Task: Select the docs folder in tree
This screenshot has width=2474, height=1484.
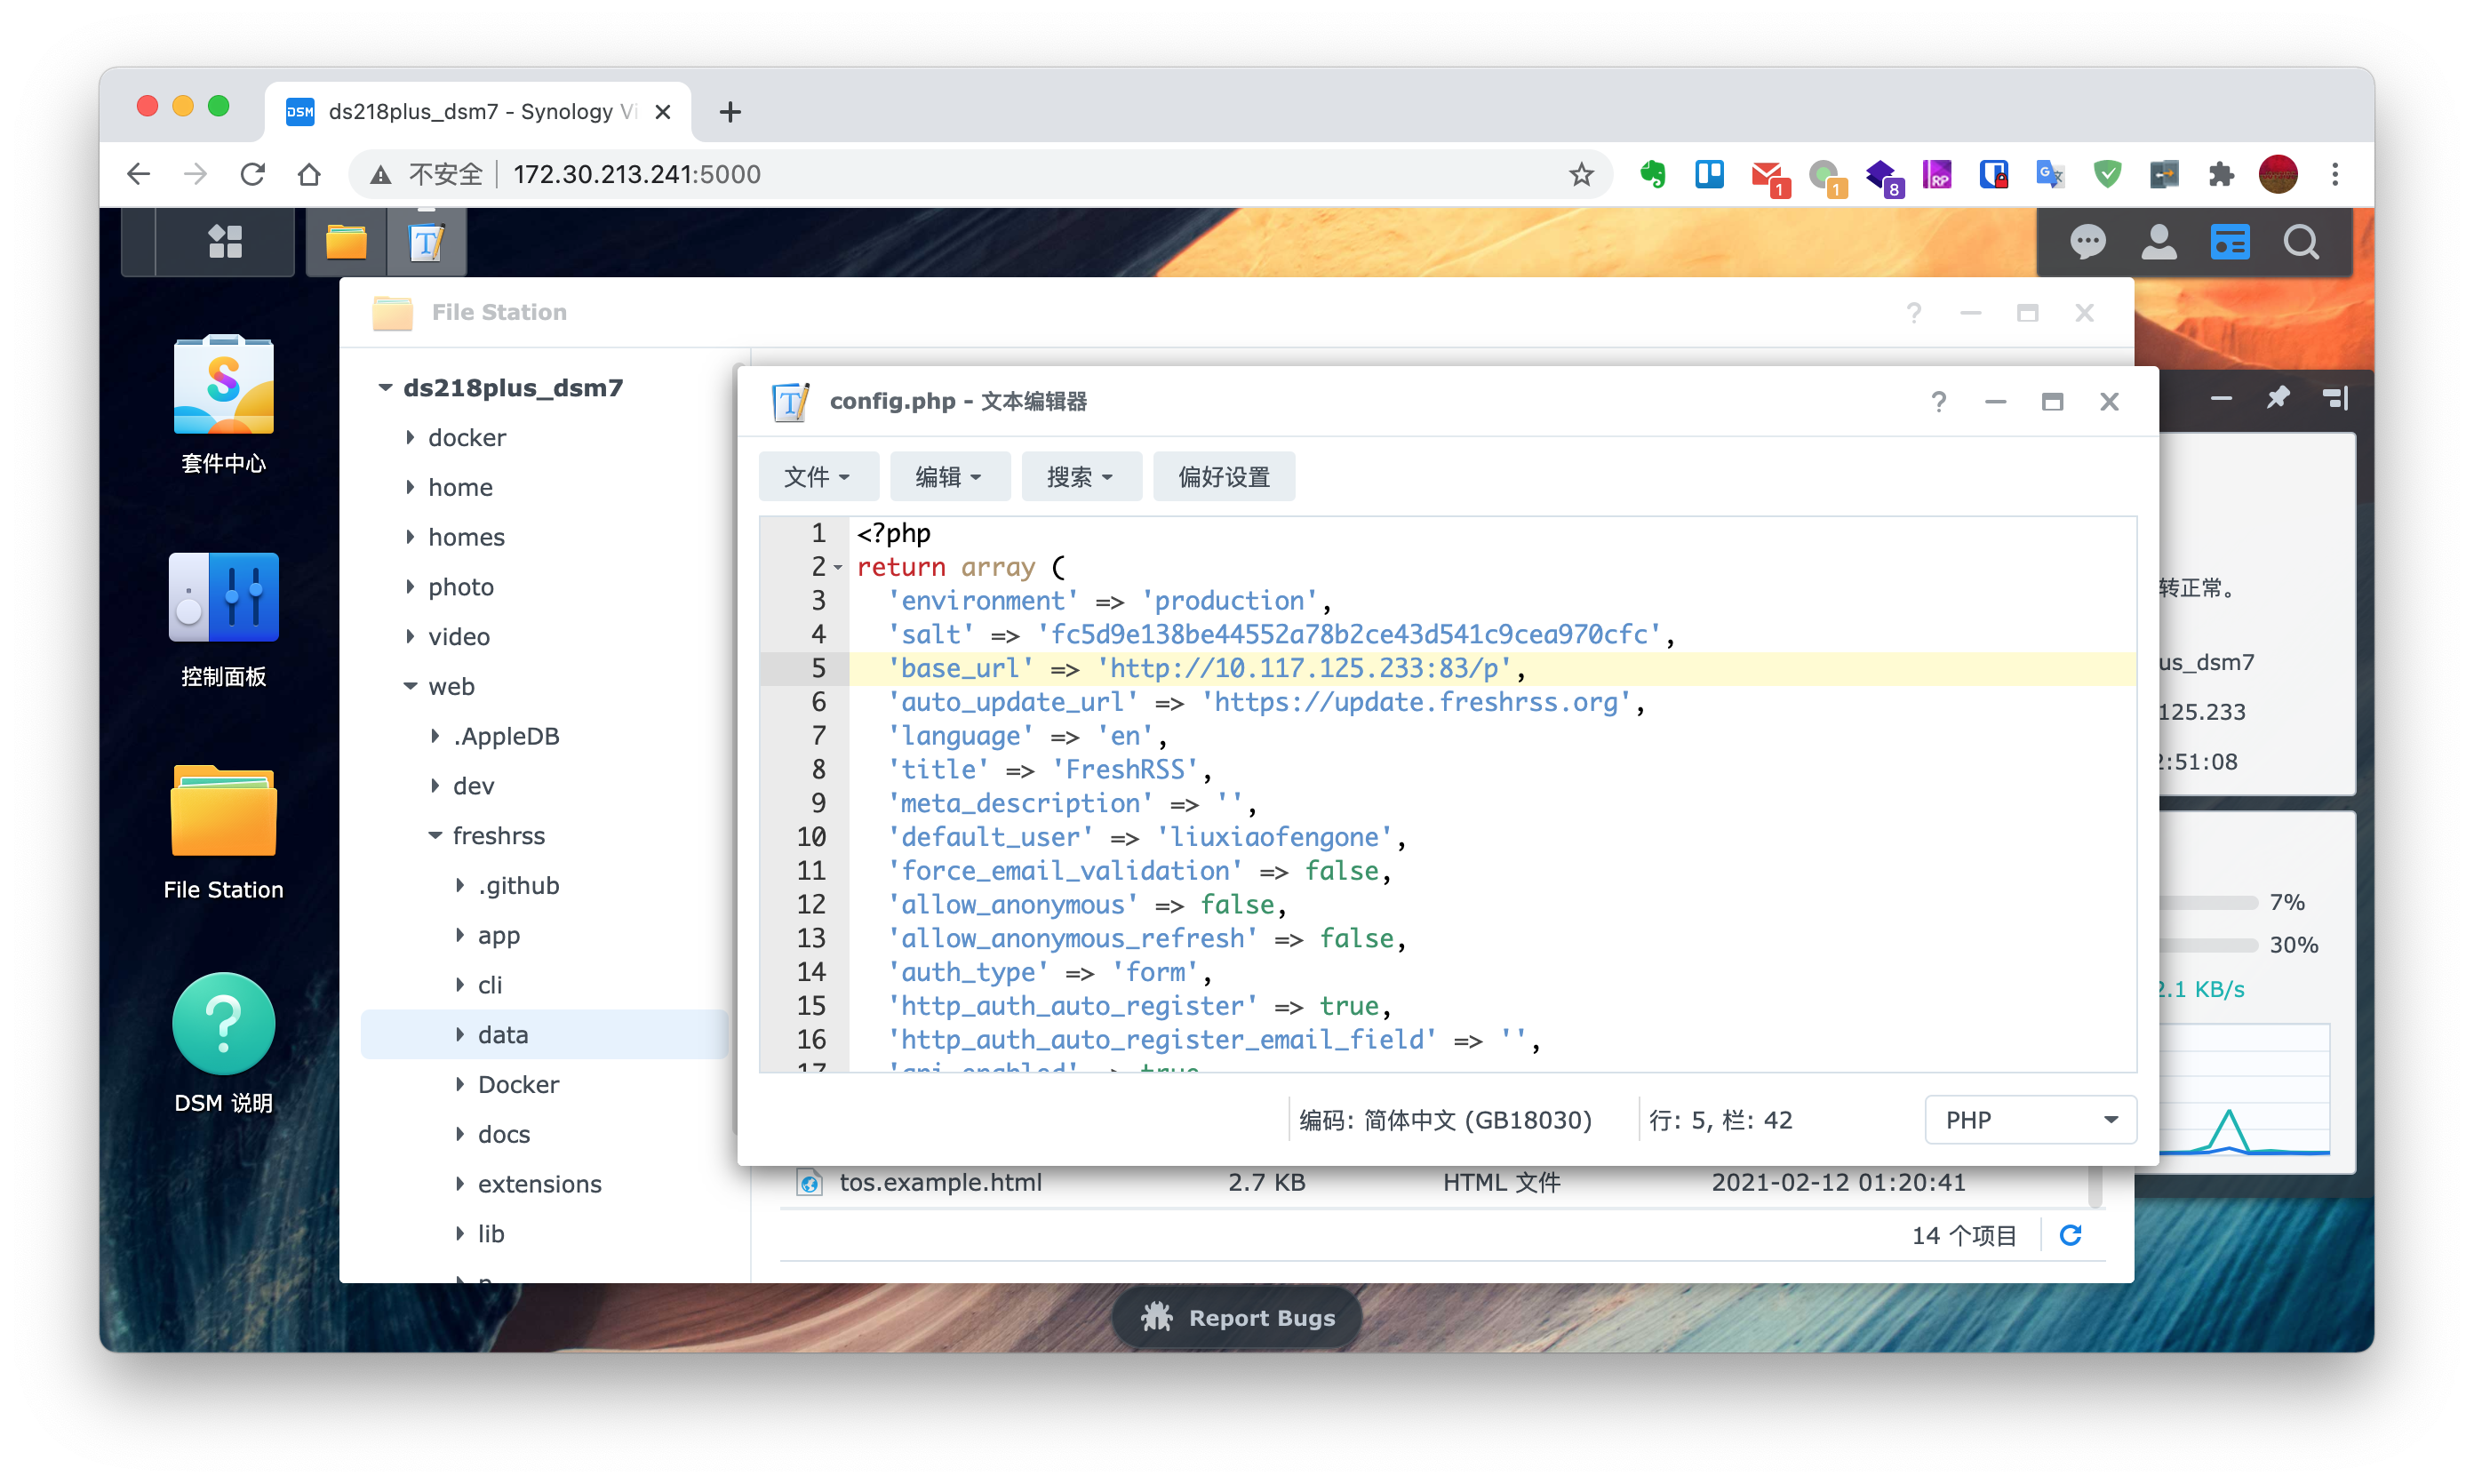Action: coord(504,1134)
